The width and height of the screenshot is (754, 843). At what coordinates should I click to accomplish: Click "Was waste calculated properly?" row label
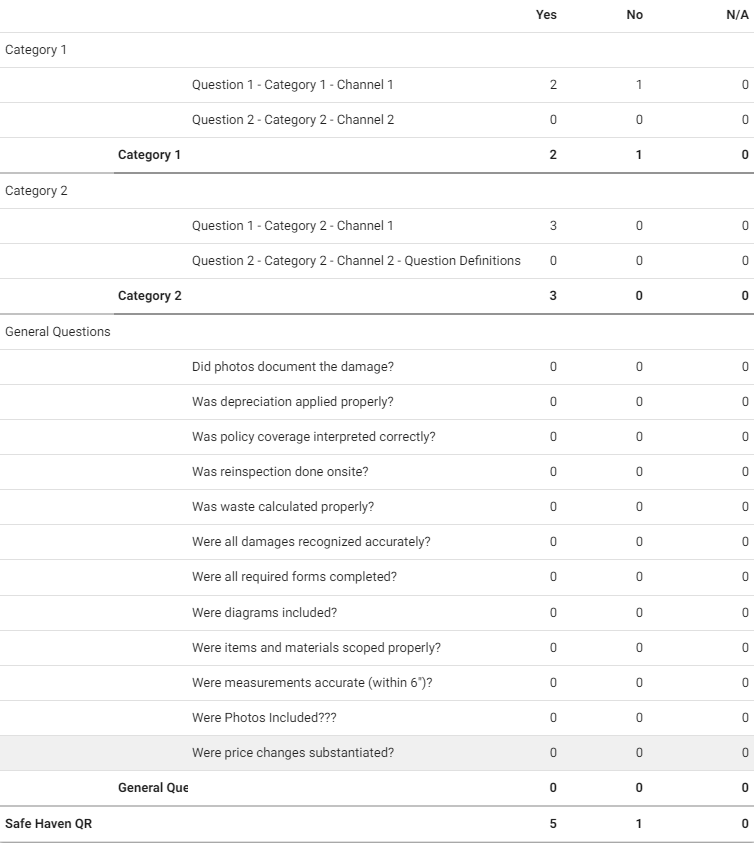282,507
